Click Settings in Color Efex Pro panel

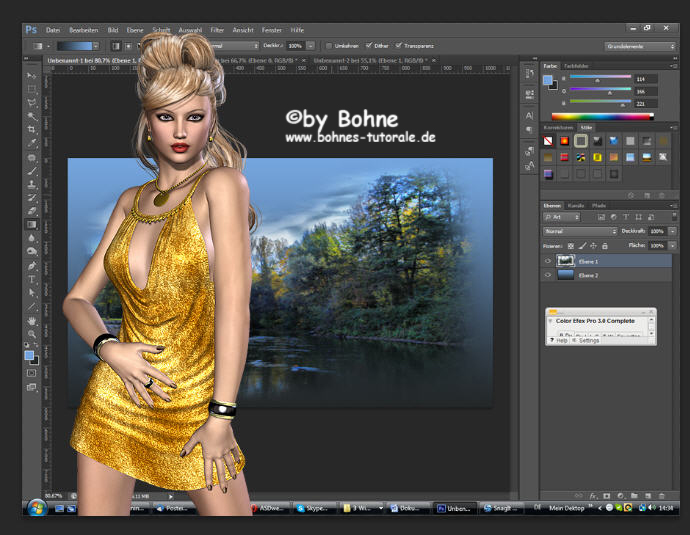click(589, 340)
